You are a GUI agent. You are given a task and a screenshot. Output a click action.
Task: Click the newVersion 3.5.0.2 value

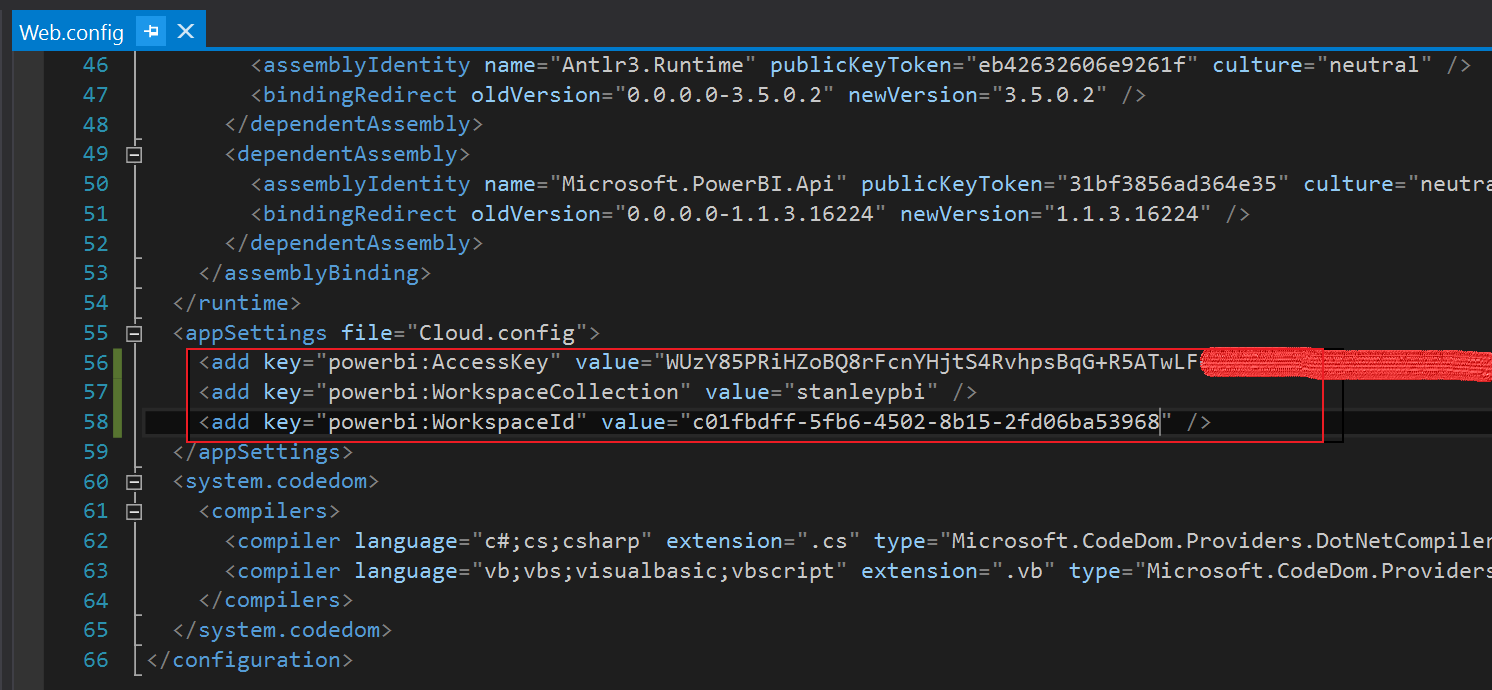[1057, 95]
